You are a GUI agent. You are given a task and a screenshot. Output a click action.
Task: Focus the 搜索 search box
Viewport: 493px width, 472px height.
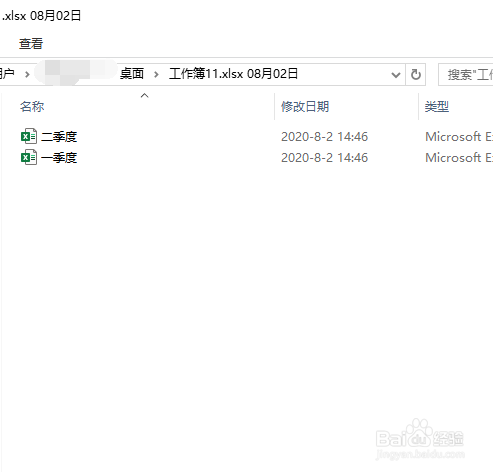point(466,75)
